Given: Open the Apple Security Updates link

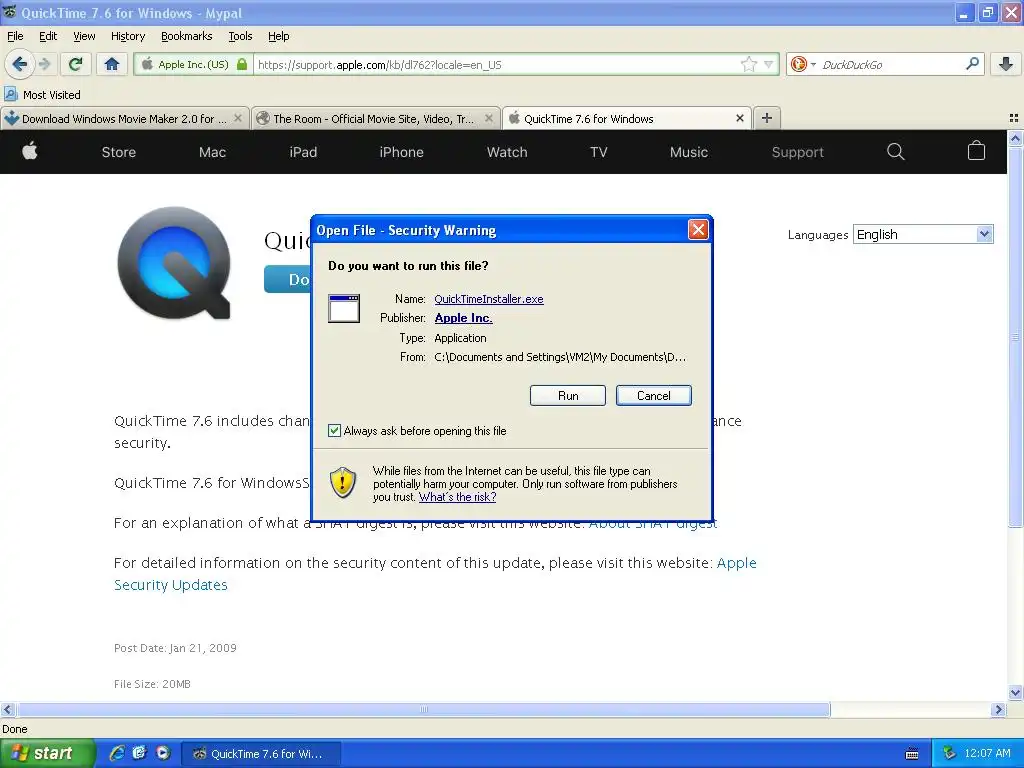Looking at the screenshot, I should tap(435, 573).
